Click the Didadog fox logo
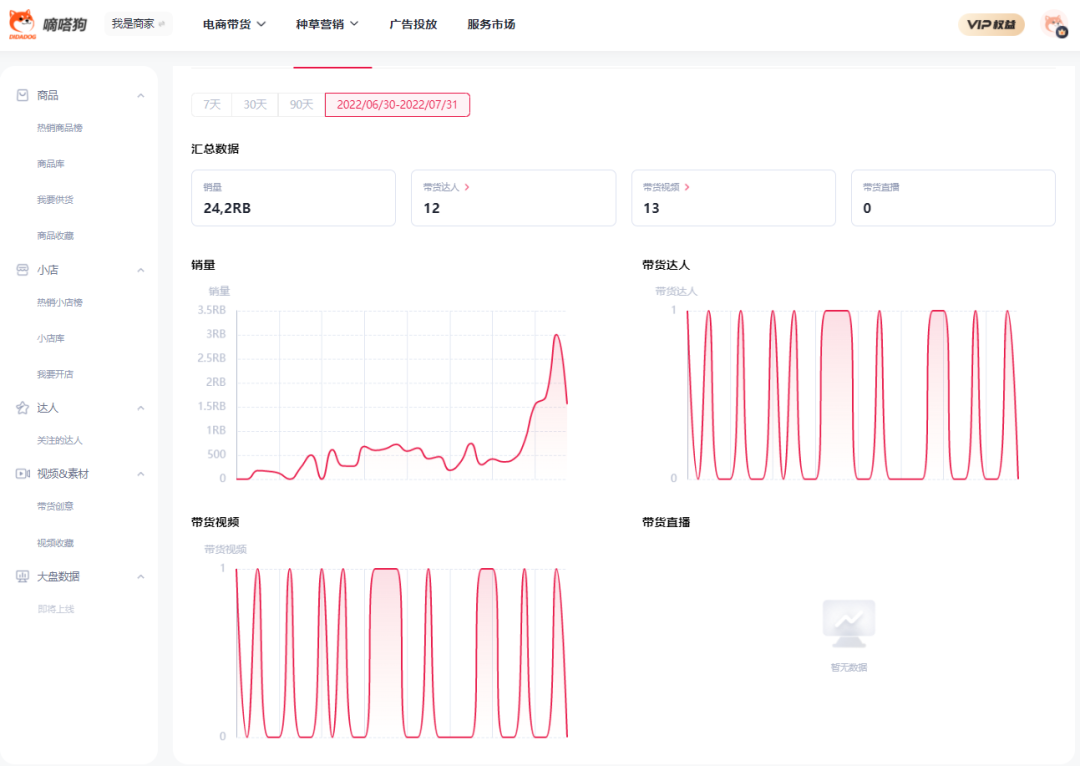 coord(22,24)
